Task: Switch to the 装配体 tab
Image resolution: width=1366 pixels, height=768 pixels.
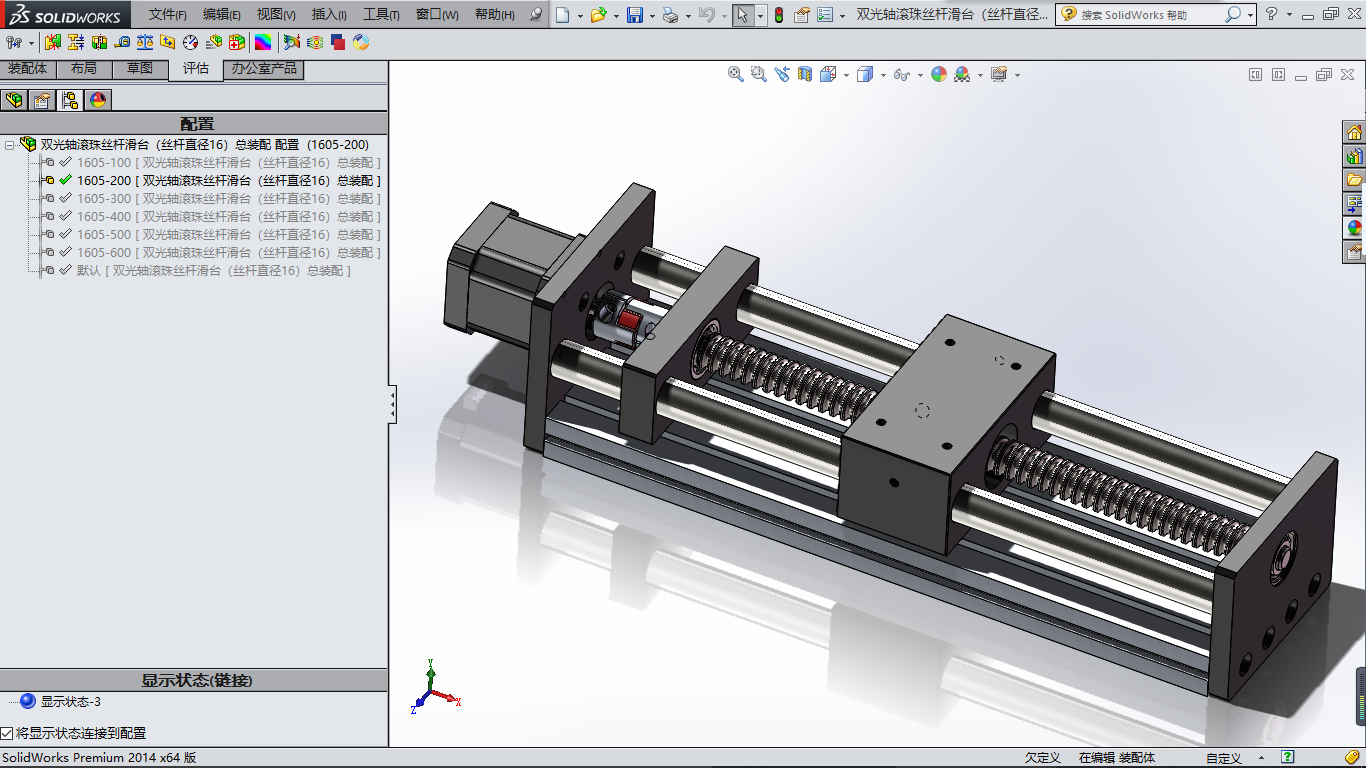Action: coord(28,69)
